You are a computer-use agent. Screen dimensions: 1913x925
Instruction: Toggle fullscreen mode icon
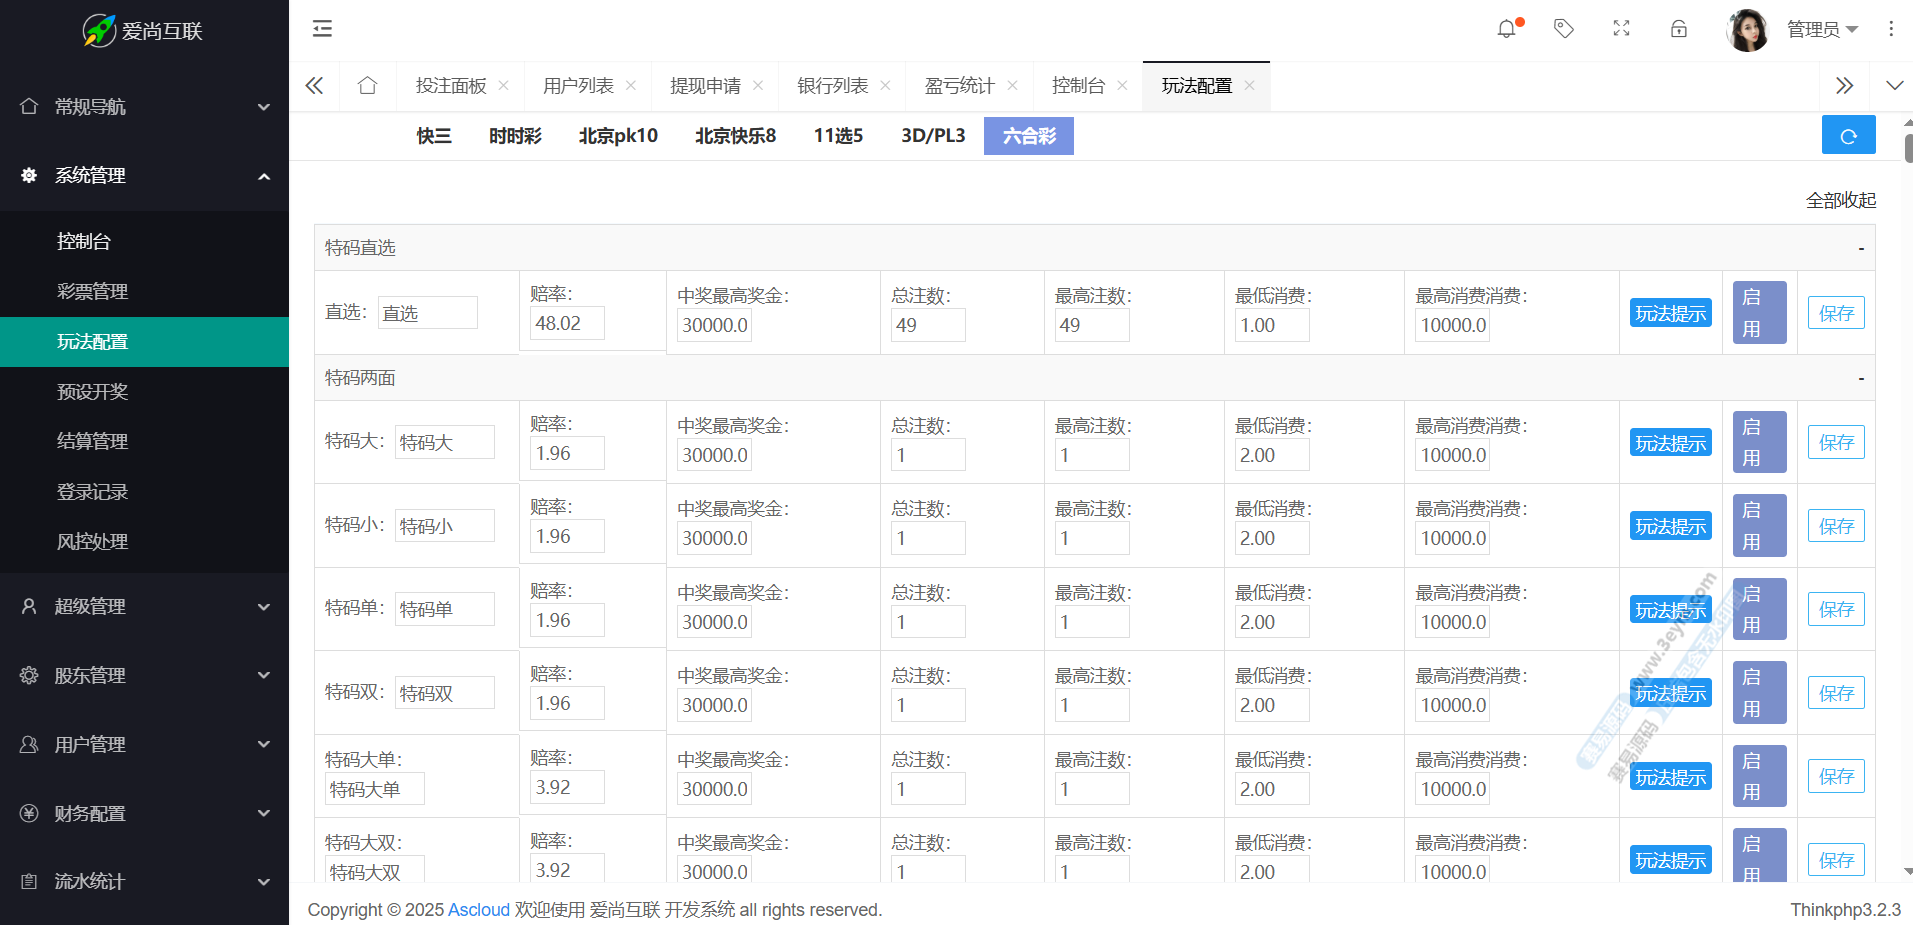pos(1621,29)
